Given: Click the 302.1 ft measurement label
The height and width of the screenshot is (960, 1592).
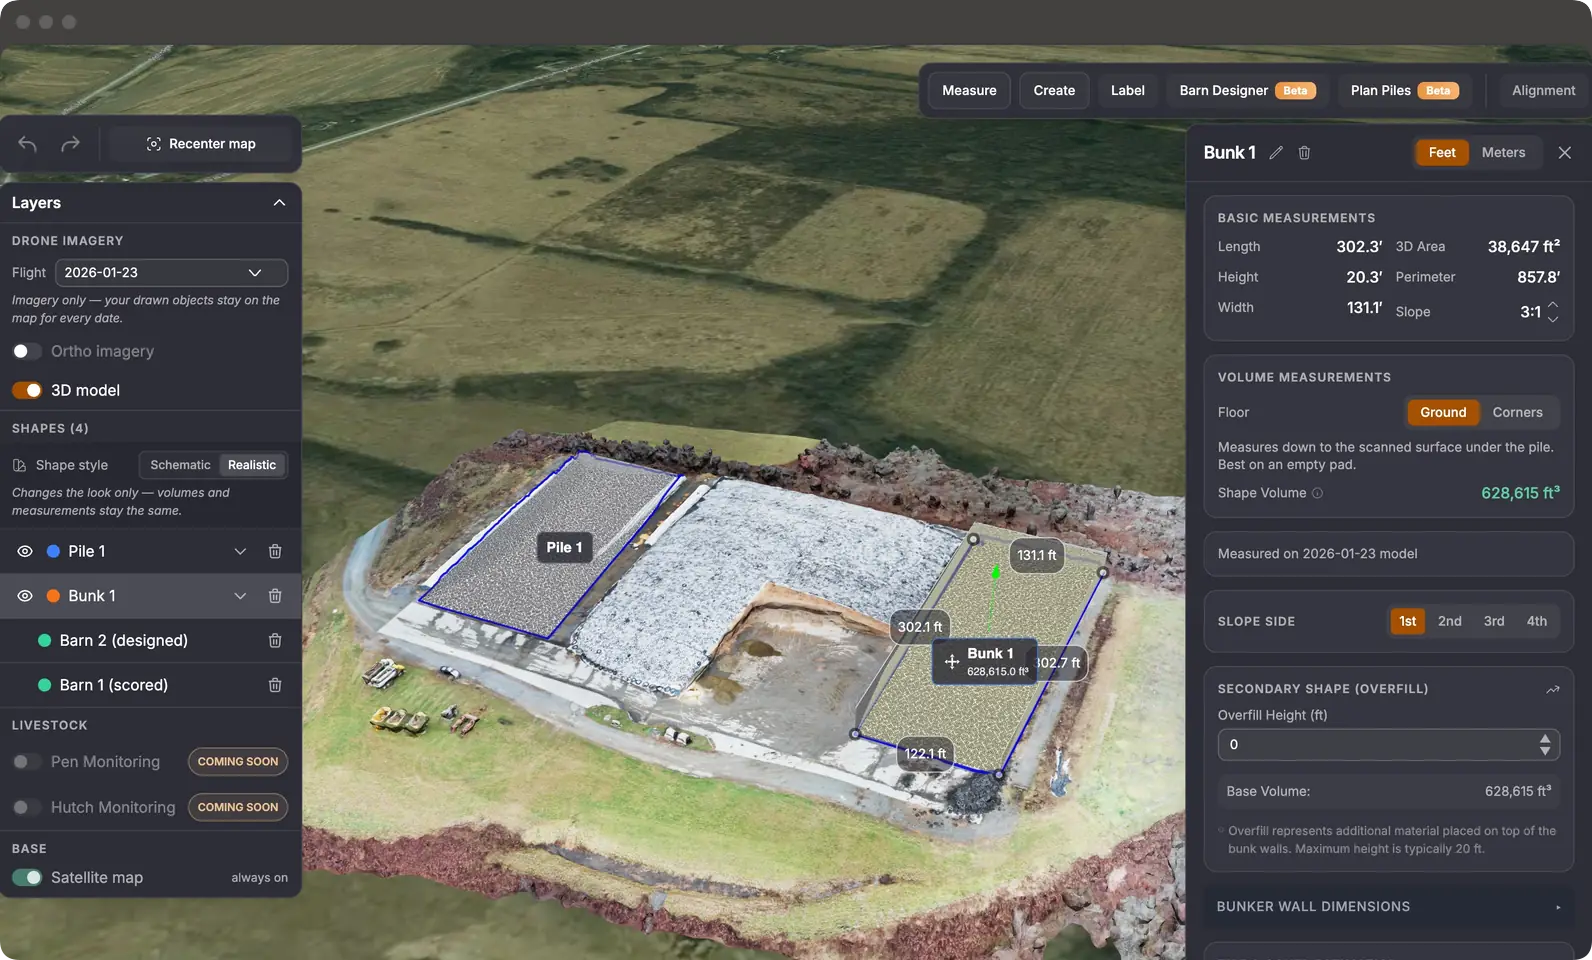Looking at the screenshot, I should [919, 627].
